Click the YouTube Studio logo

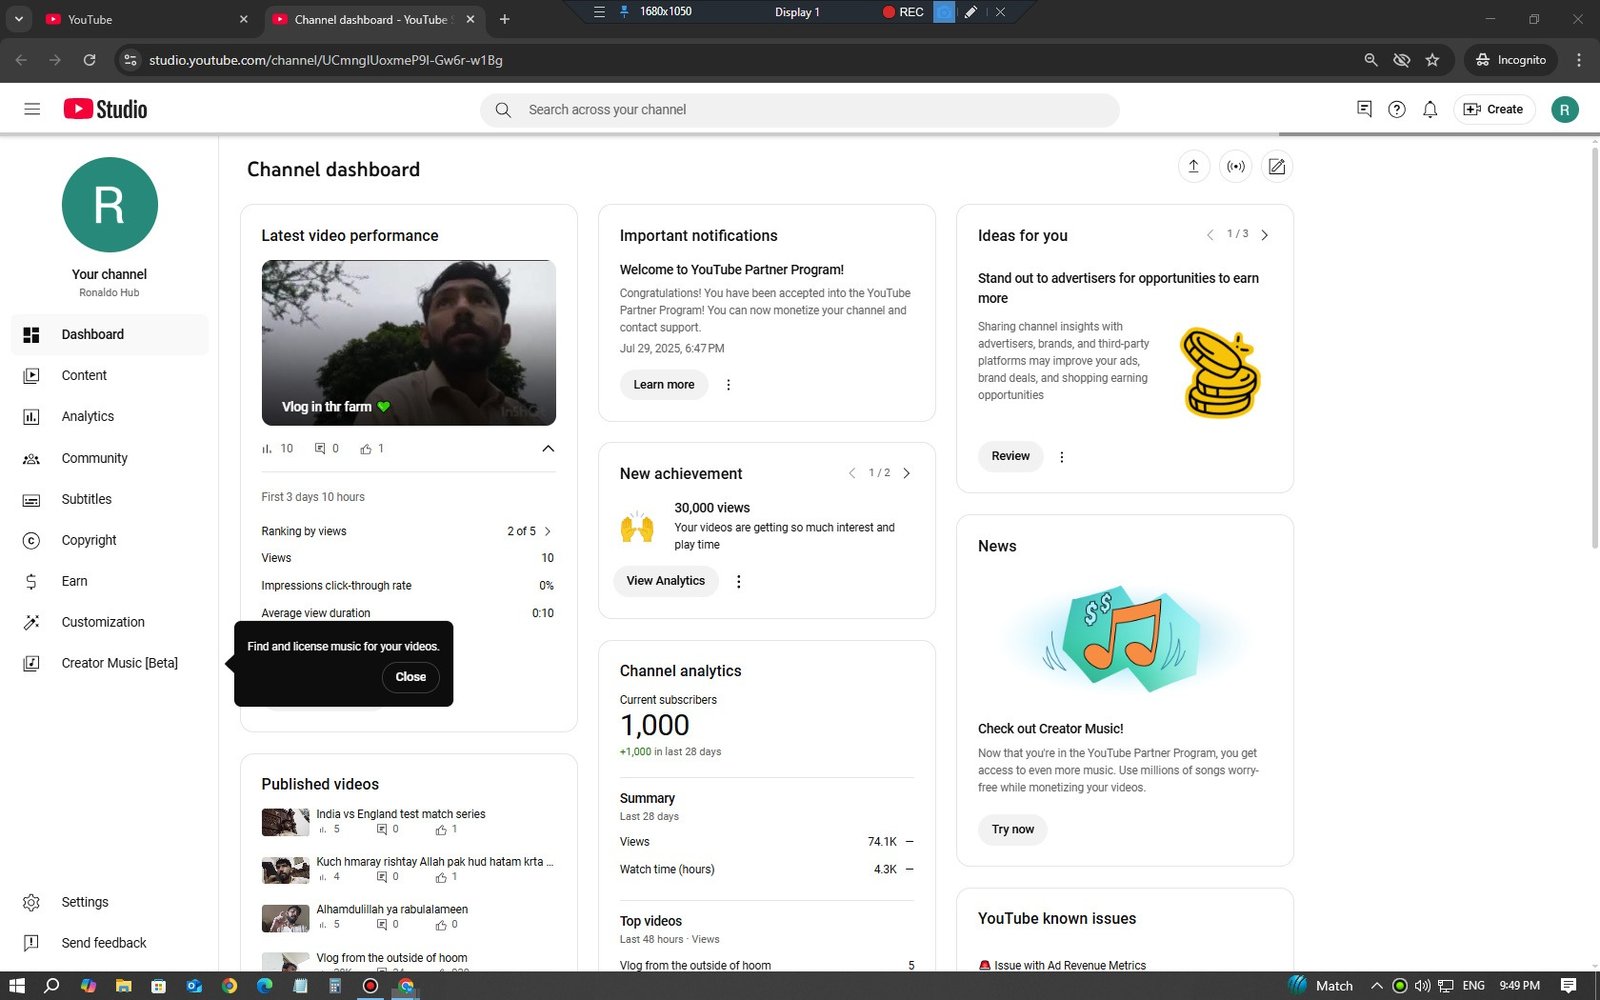pos(105,109)
